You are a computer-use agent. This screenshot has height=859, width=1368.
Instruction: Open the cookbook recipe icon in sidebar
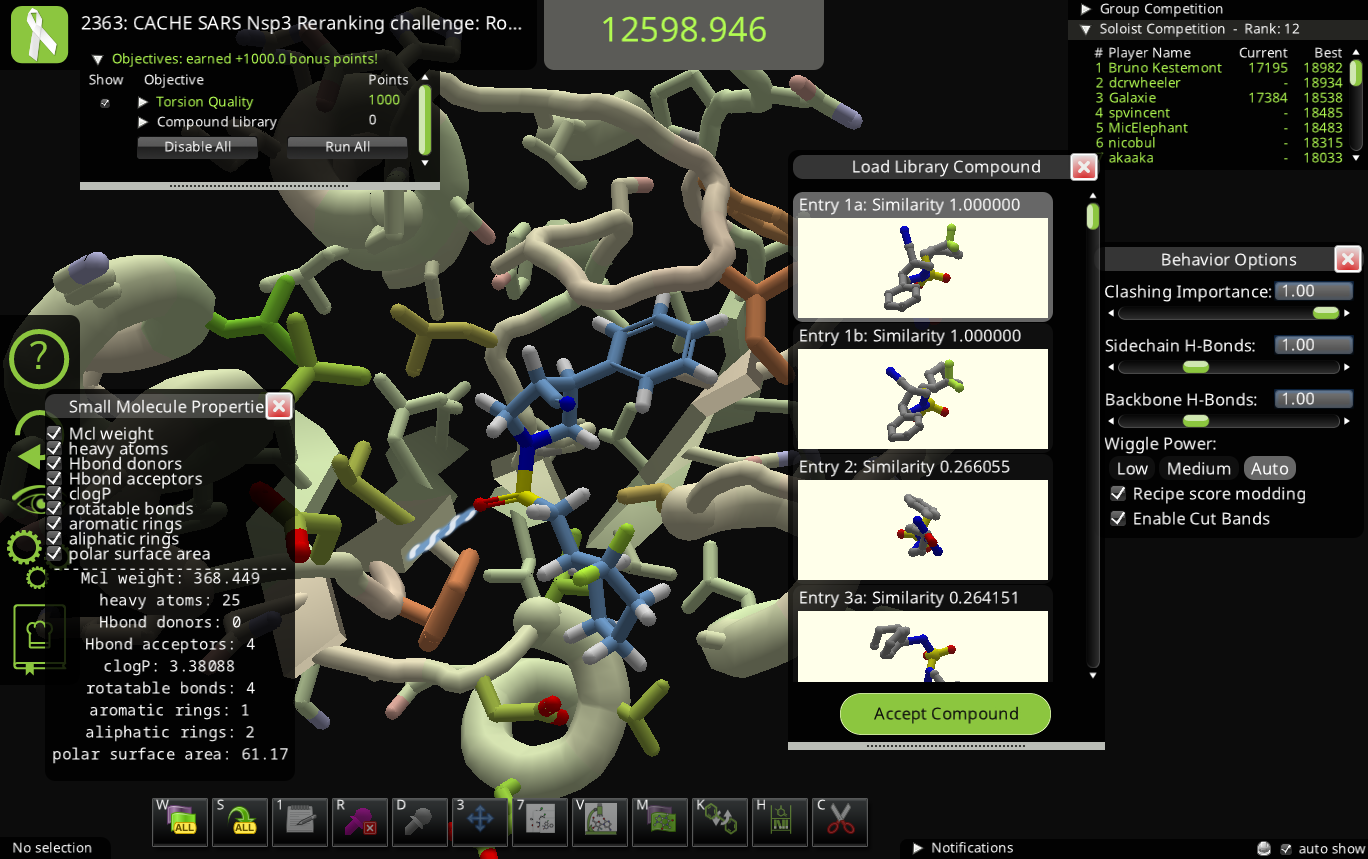[39, 638]
